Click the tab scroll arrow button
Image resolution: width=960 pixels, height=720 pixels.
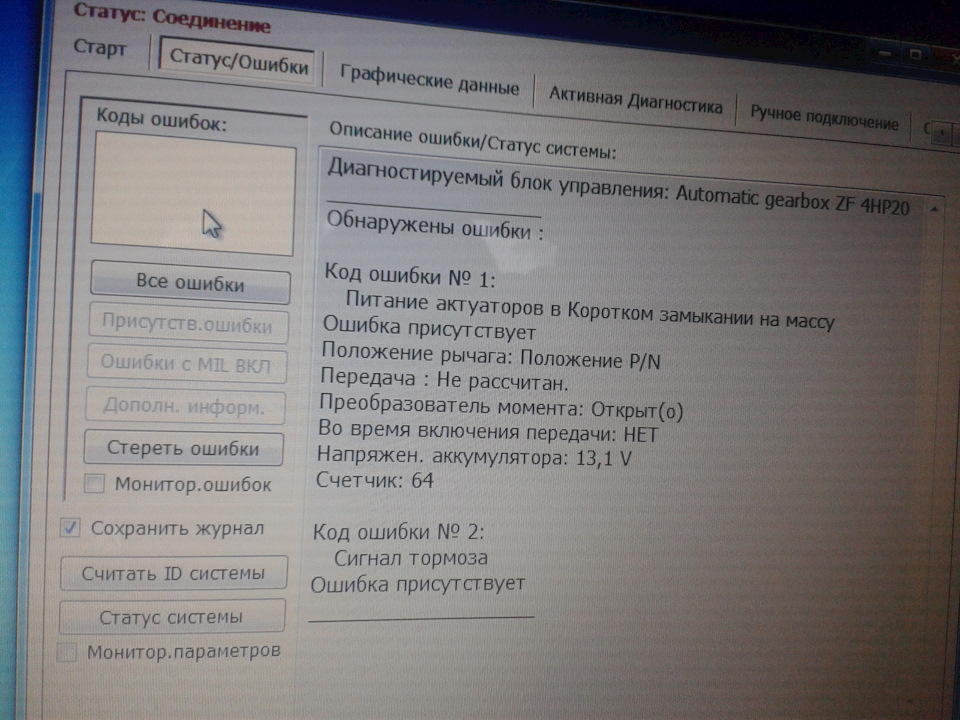pos(942,132)
